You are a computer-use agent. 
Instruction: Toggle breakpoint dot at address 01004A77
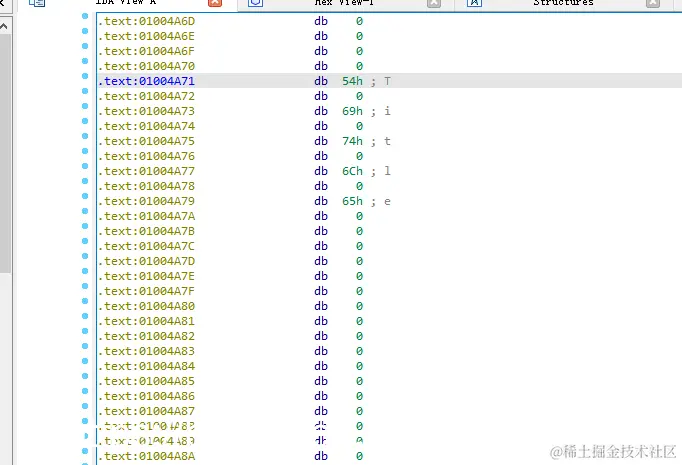coord(85,166)
